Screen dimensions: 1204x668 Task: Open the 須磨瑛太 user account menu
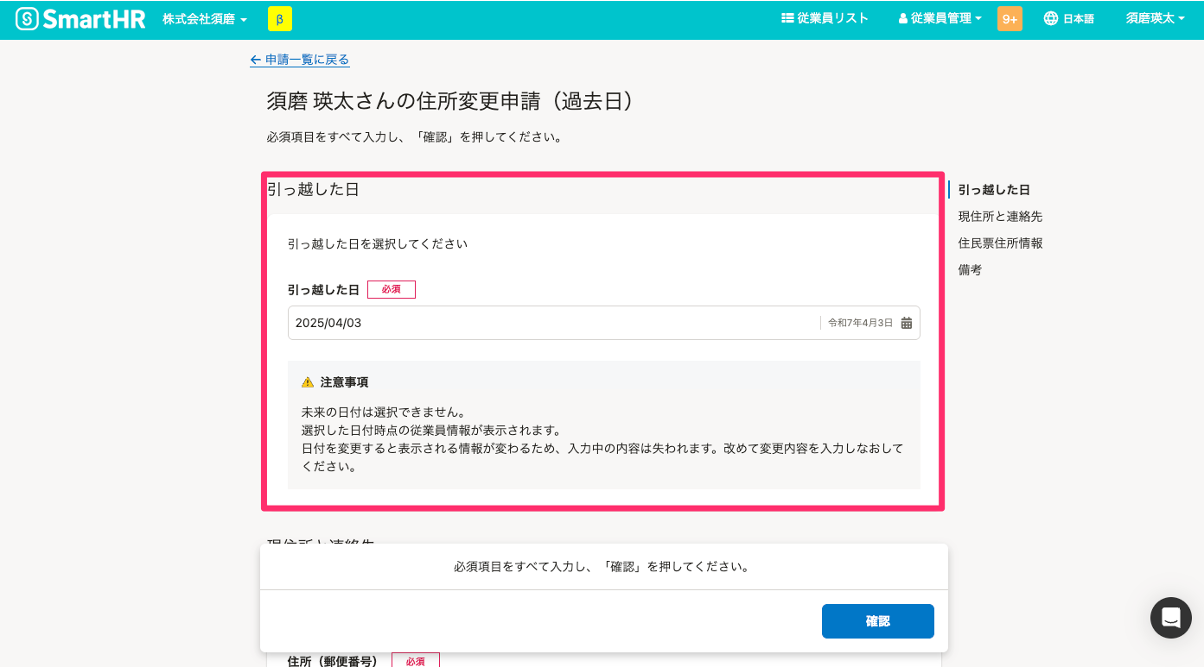coord(1155,17)
